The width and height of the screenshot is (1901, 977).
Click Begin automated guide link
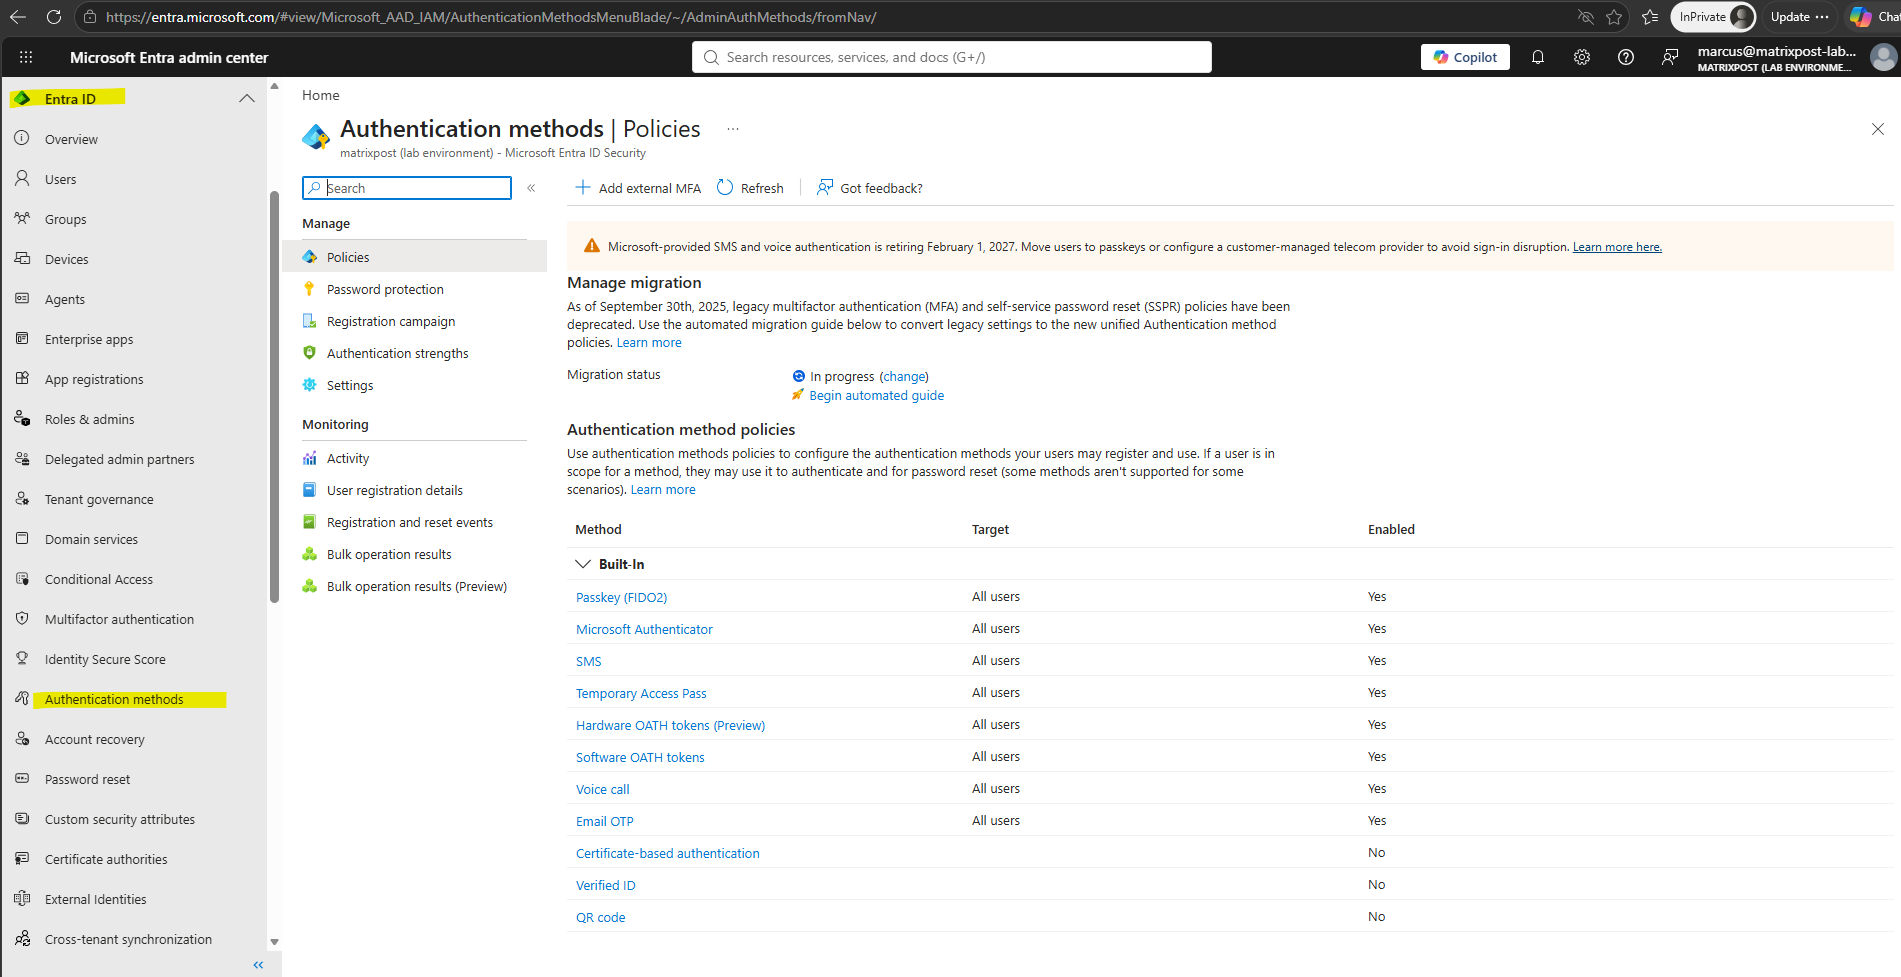pyautogui.click(x=876, y=395)
